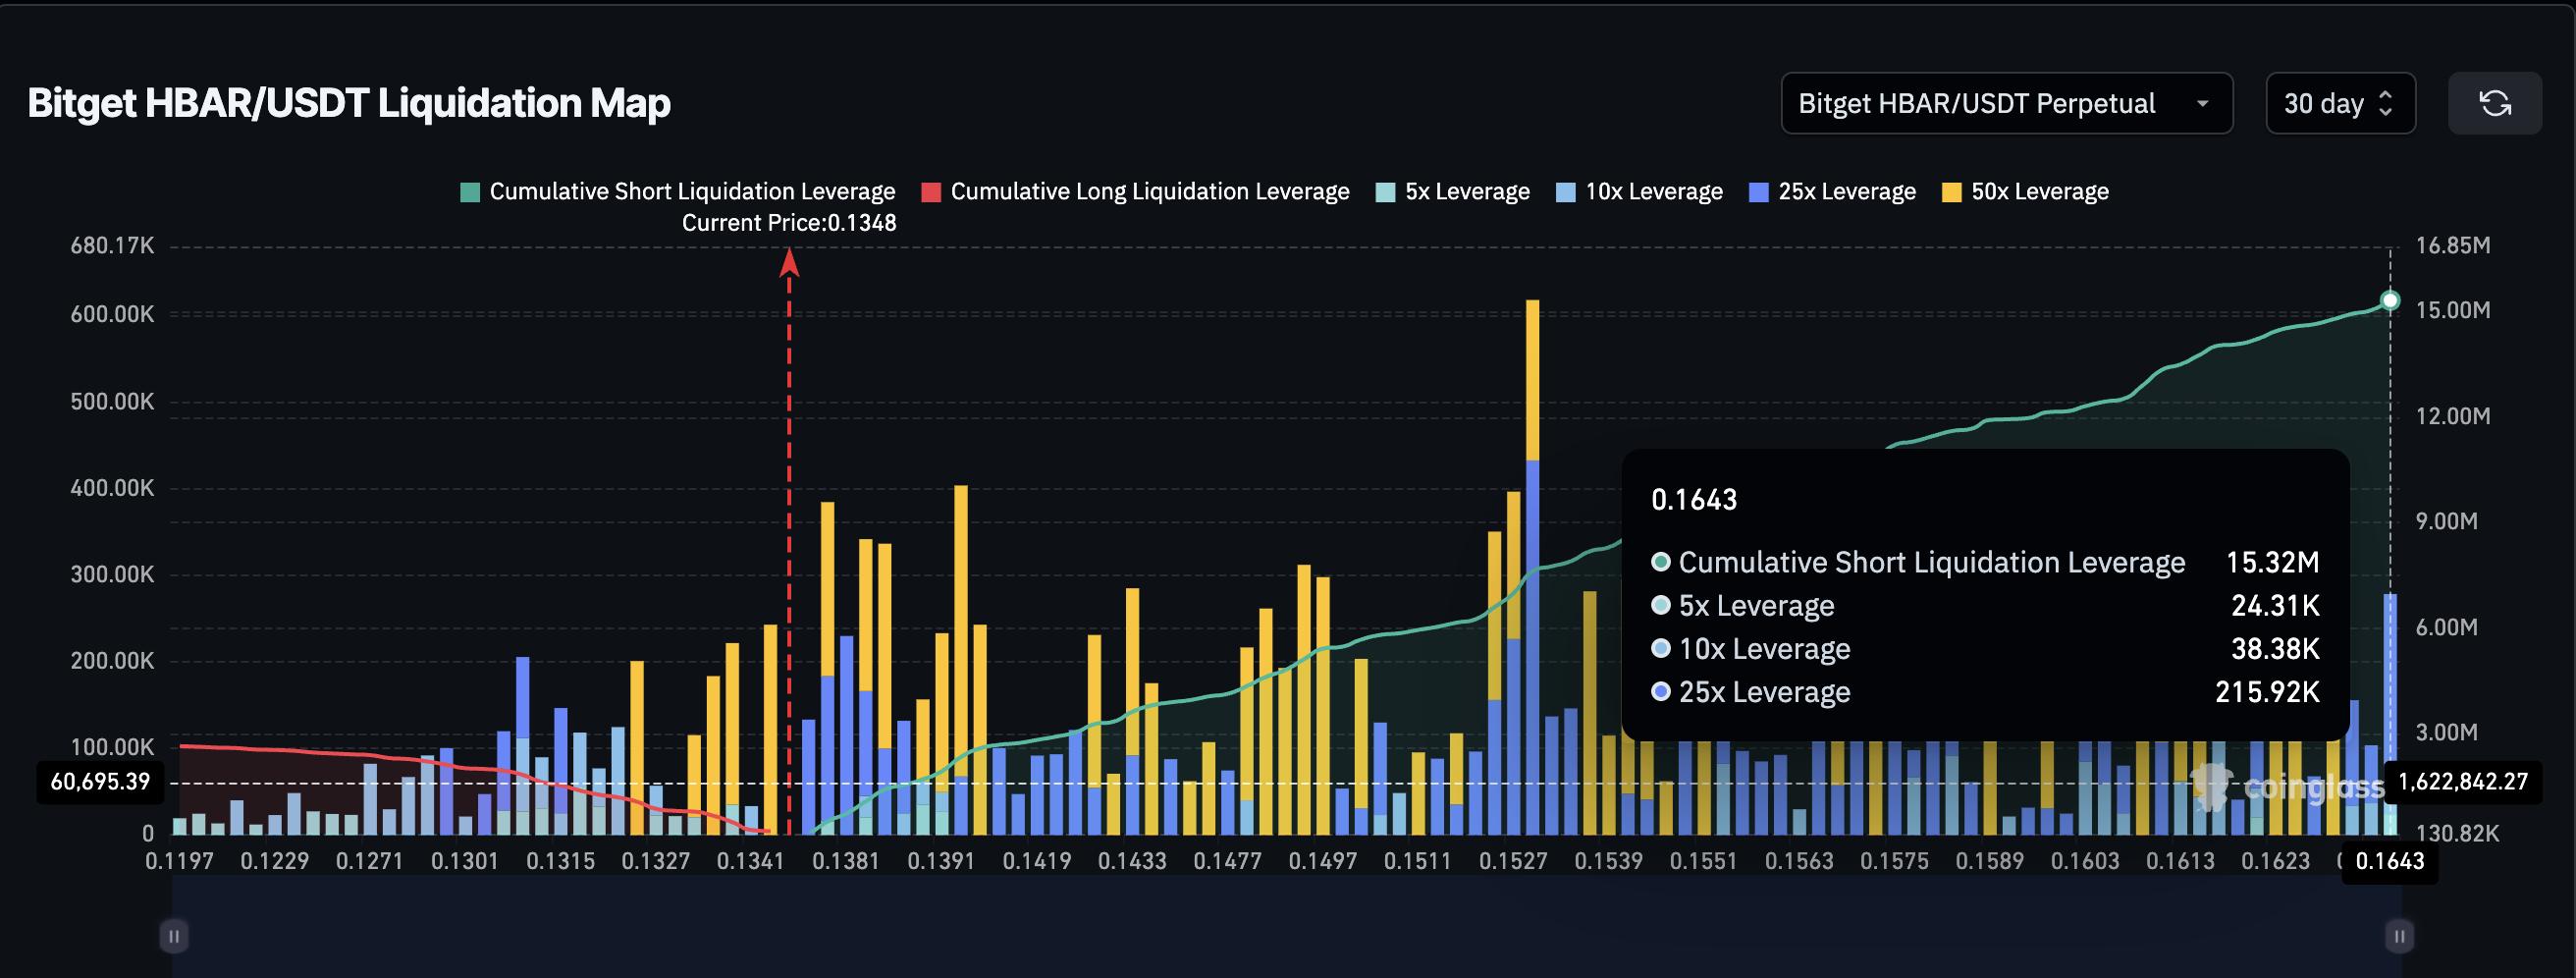Hide the Cumulative Long Liquidation Leverage series
Viewport: 2576px width, 978px height.
1149,192
